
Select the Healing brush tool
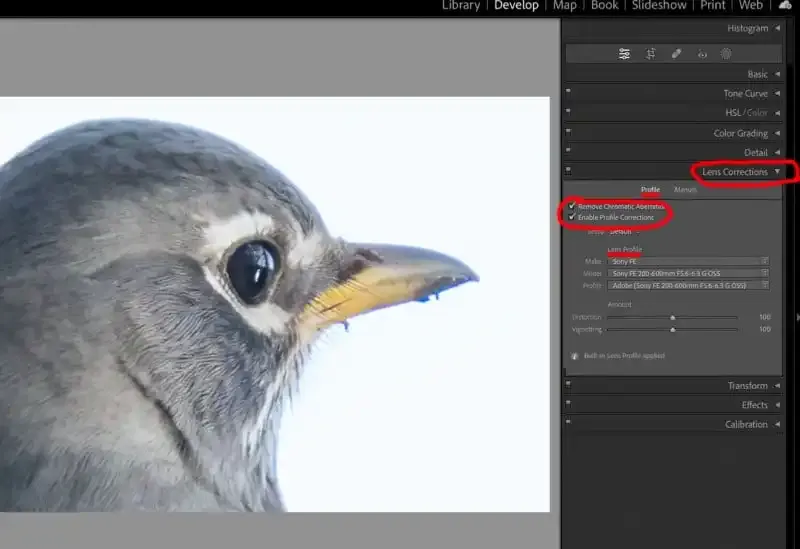tap(676, 54)
